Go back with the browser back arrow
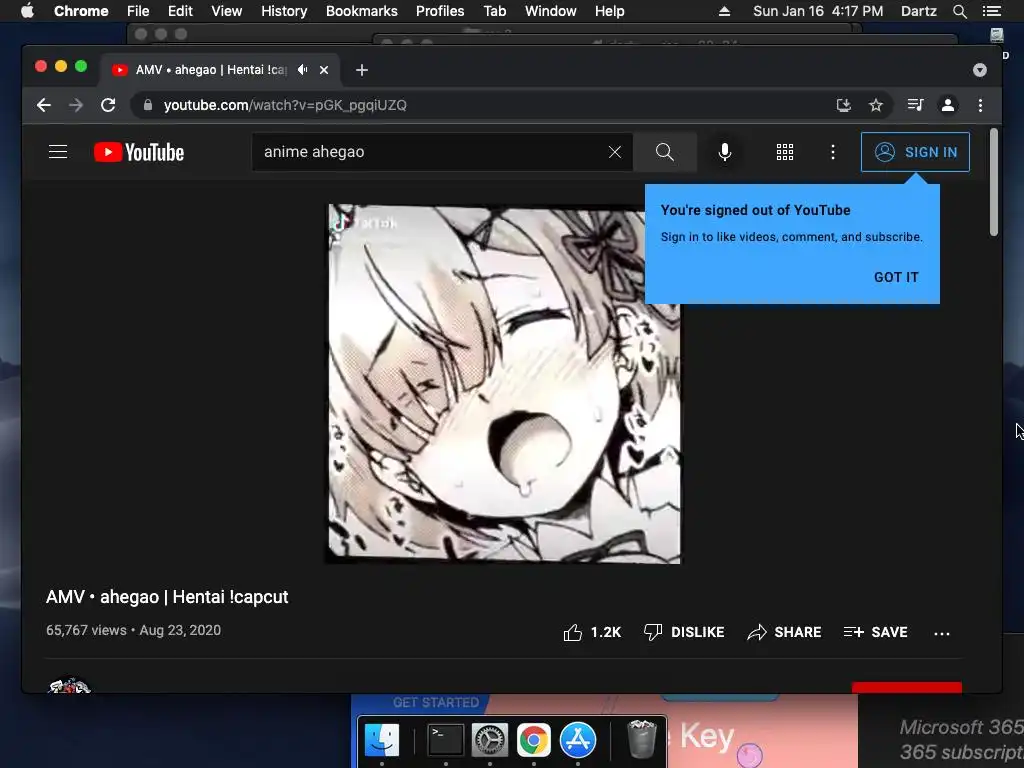This screenshot has width=1024, height=768. click(x=44, y=105)
